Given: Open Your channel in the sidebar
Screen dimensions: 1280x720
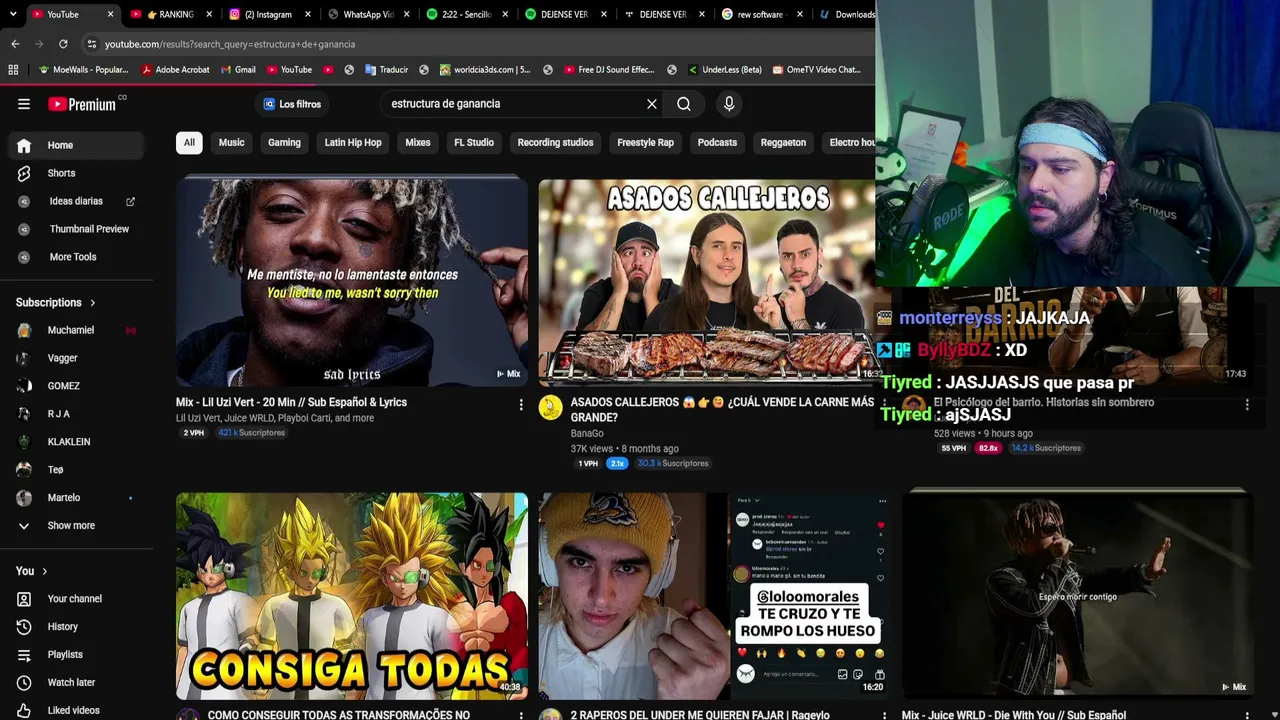Looking at the screenshot, I should 76,599.
